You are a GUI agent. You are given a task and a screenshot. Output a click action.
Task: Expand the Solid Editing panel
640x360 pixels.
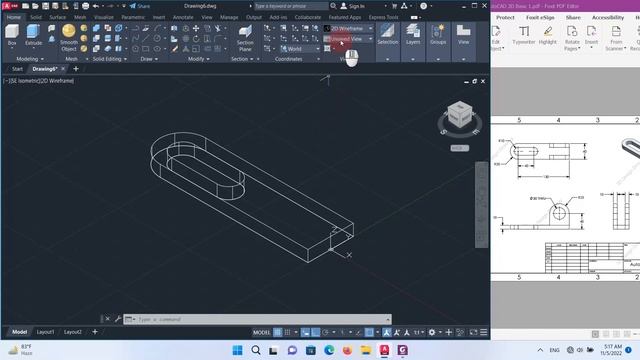(x=109, y=59)
